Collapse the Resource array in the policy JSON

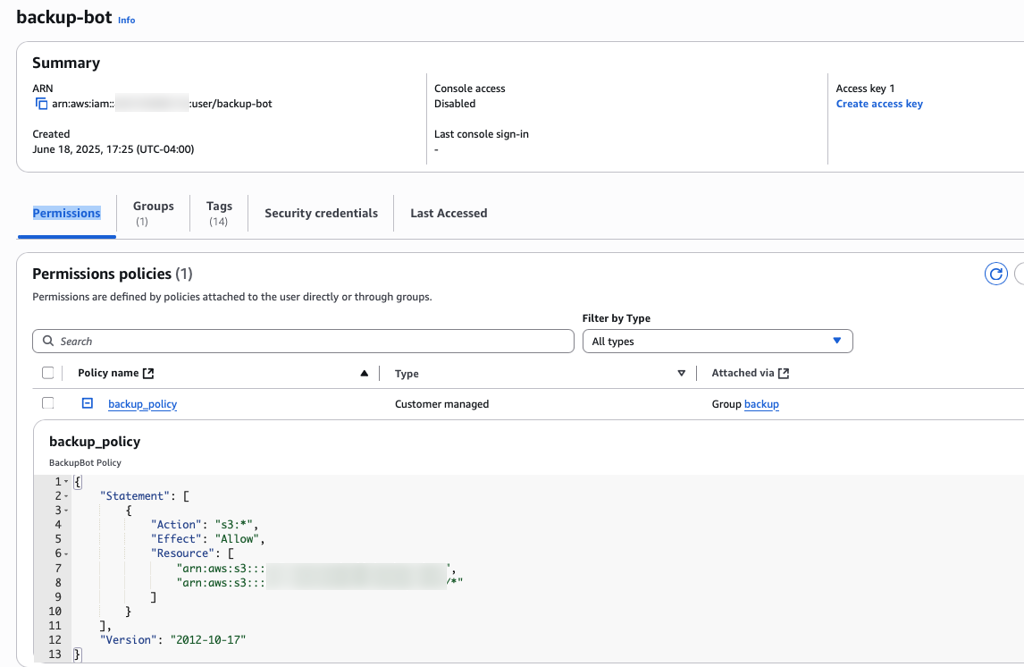click(65, 552)
